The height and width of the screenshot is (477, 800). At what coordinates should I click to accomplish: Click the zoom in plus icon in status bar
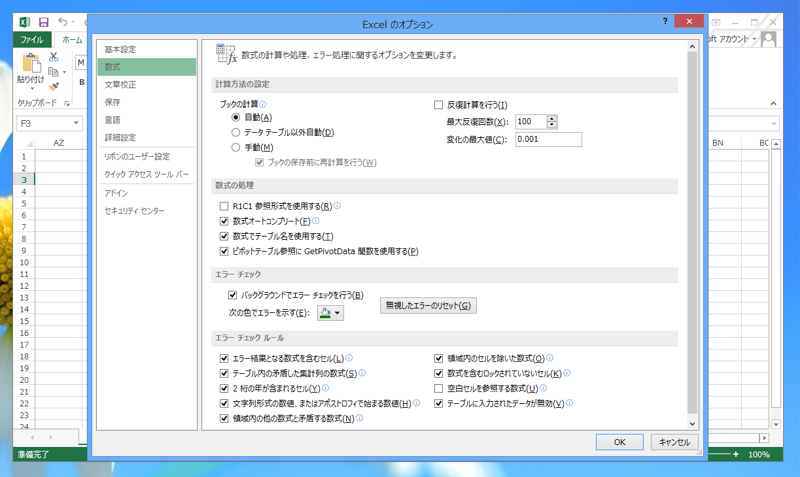736,454
